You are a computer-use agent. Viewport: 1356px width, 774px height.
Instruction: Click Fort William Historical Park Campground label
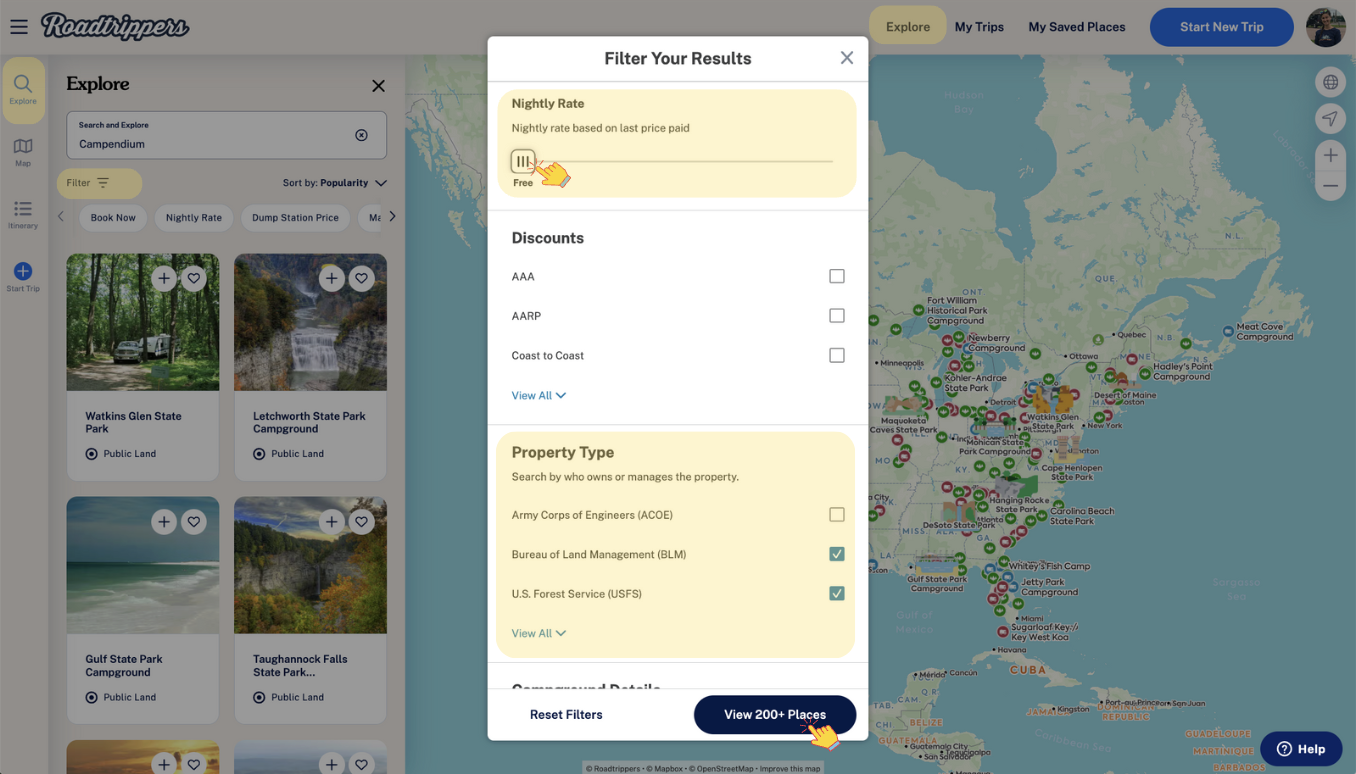pos(956,311)
